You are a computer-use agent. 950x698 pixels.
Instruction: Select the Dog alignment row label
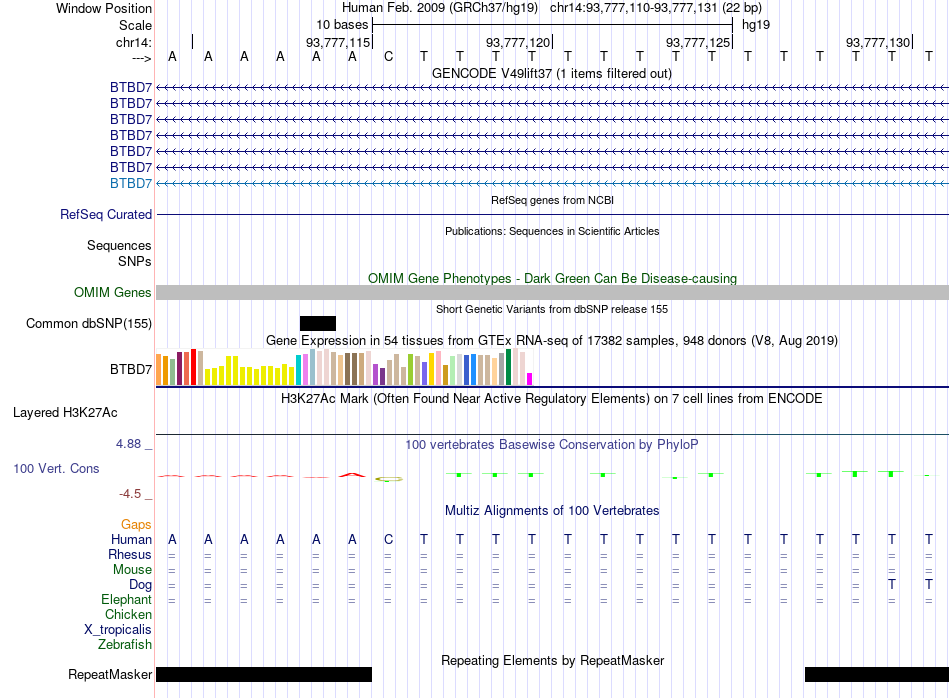click(141, 585)
